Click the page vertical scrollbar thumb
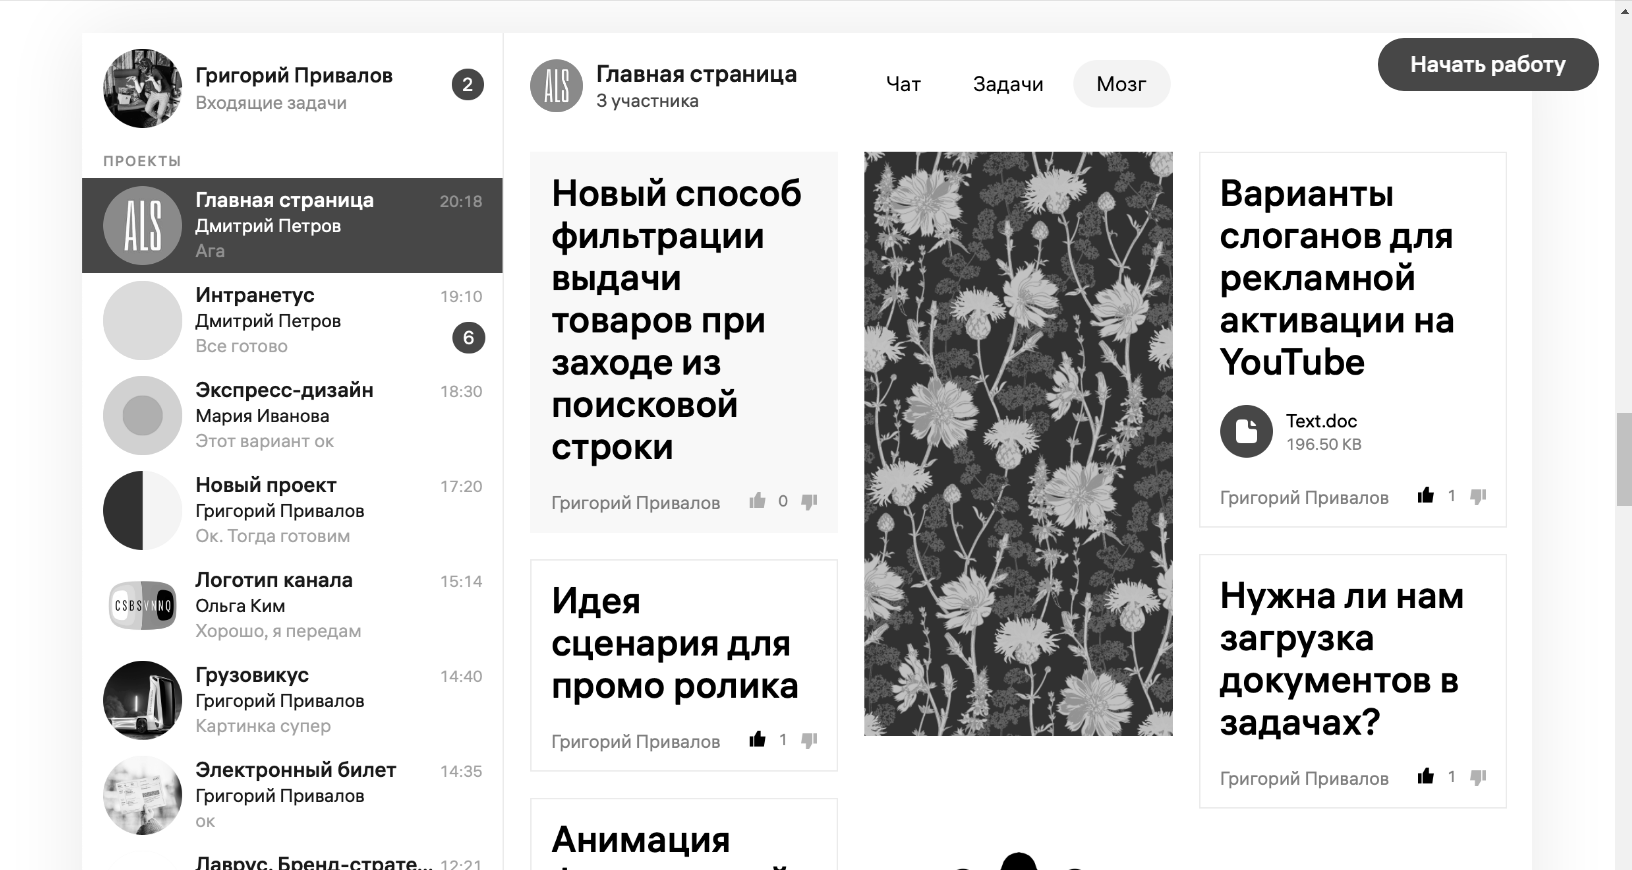Screen dimensions: 1632x870 (1623, 458)
